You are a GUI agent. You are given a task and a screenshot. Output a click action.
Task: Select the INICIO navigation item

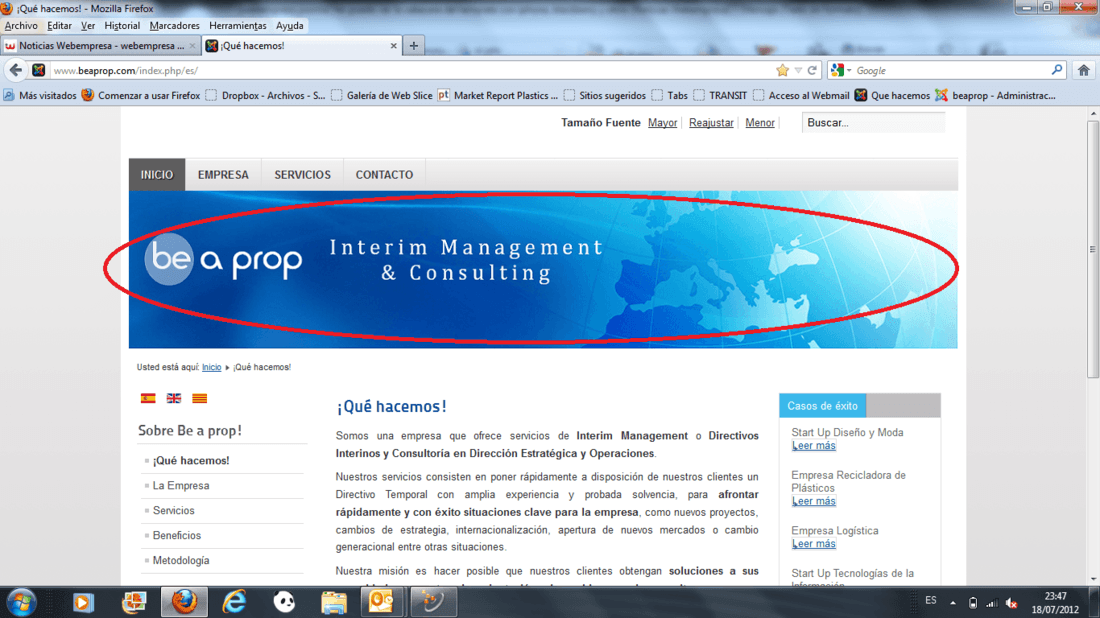tap(156, 175)
